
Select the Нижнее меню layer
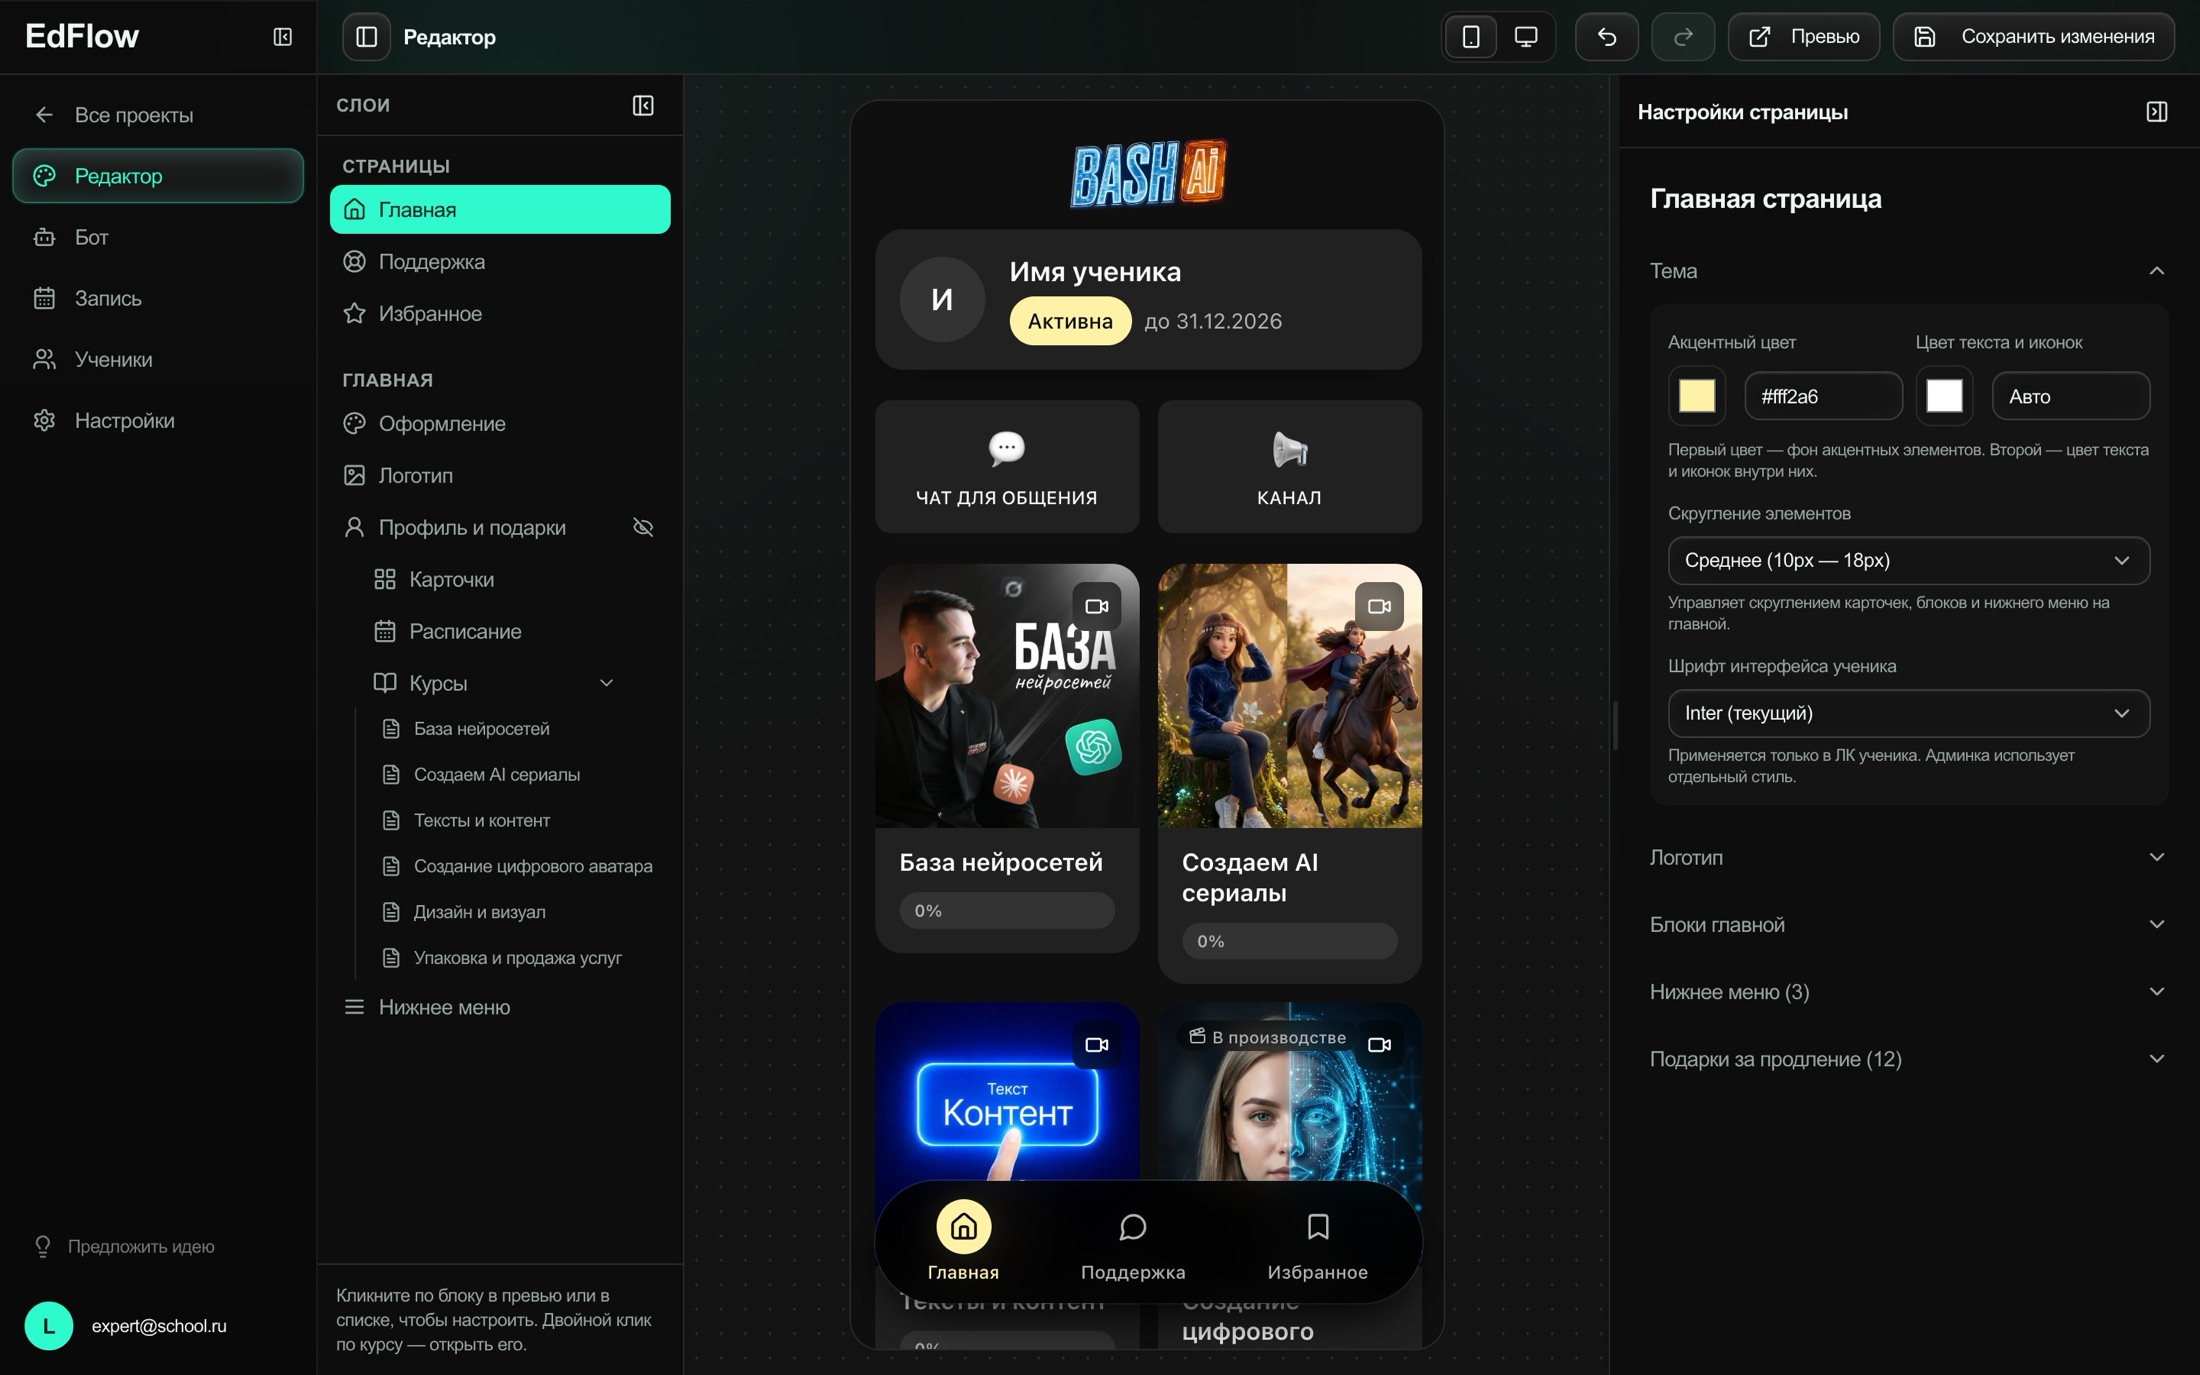click(500, 1007)
